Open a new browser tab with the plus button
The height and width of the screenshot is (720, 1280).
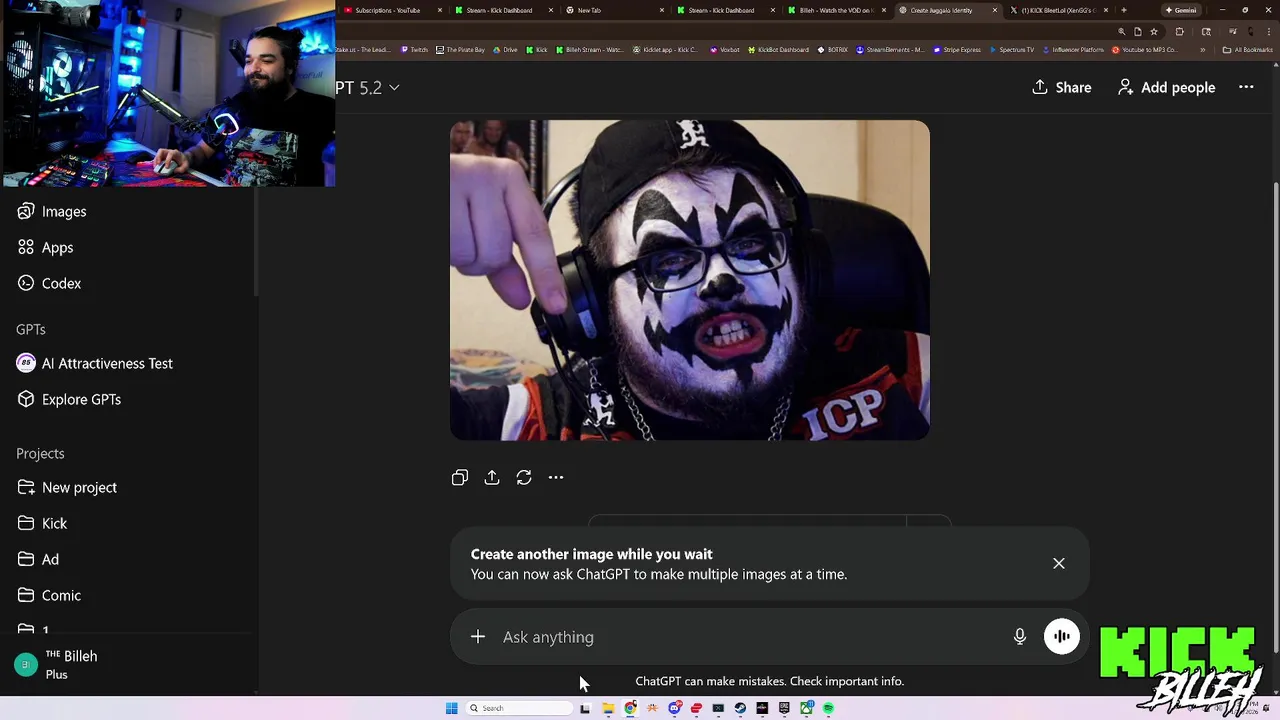[1124, 10]
